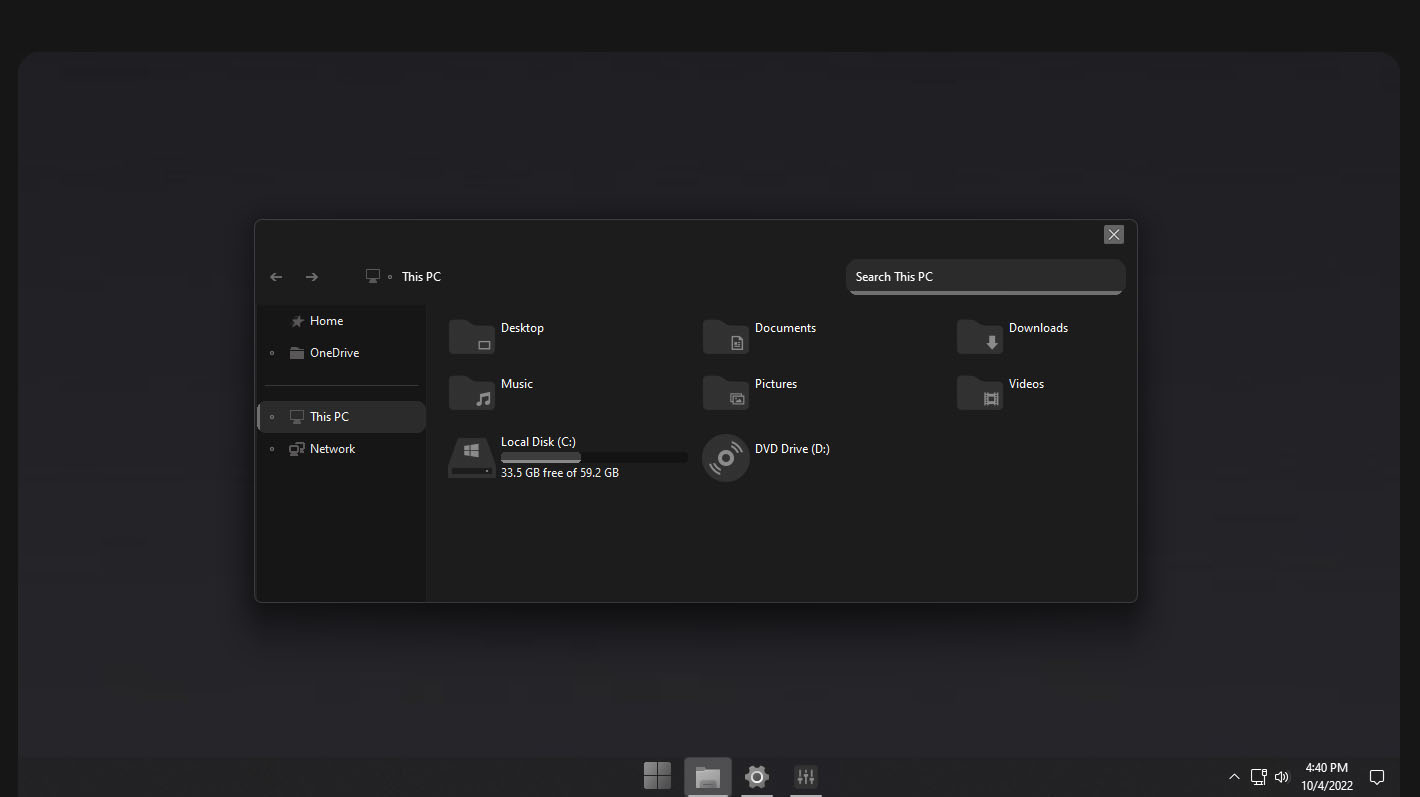Click the This PC monitor icon in sidebar

[x=297, y=417]
